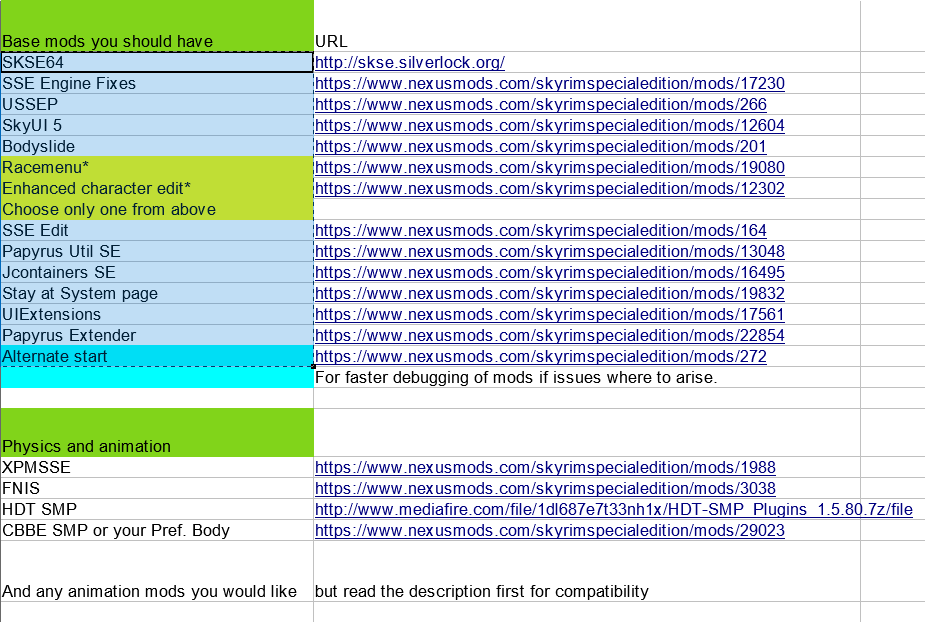The height and width of the screenshot is (622, 925).
Task: Open the FNIS link ending 3038
Action: pos(545,489)
